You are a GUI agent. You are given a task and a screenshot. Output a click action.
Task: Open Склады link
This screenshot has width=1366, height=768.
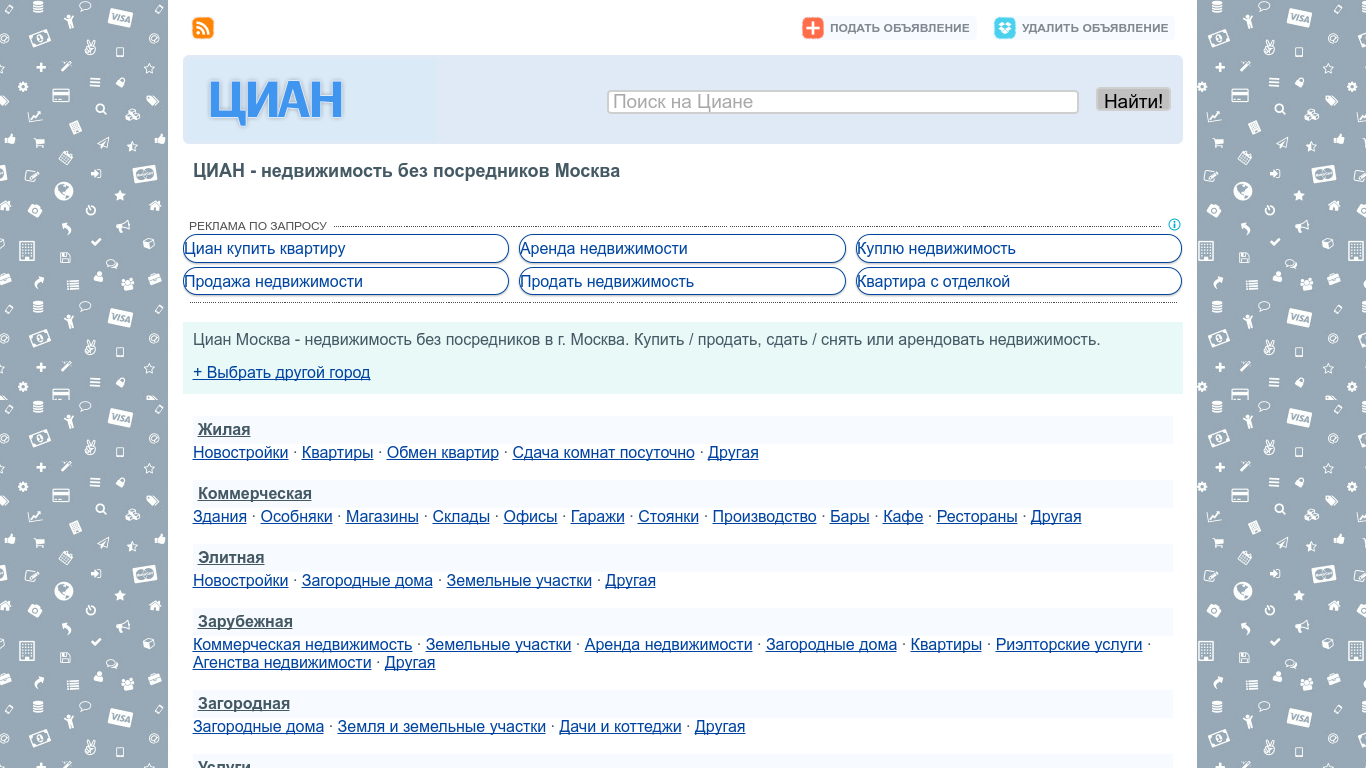pos(461,517)
